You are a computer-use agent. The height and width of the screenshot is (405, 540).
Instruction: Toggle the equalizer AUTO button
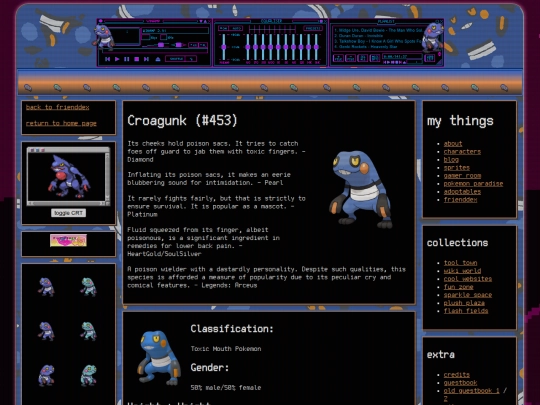[x=236, y=28]
